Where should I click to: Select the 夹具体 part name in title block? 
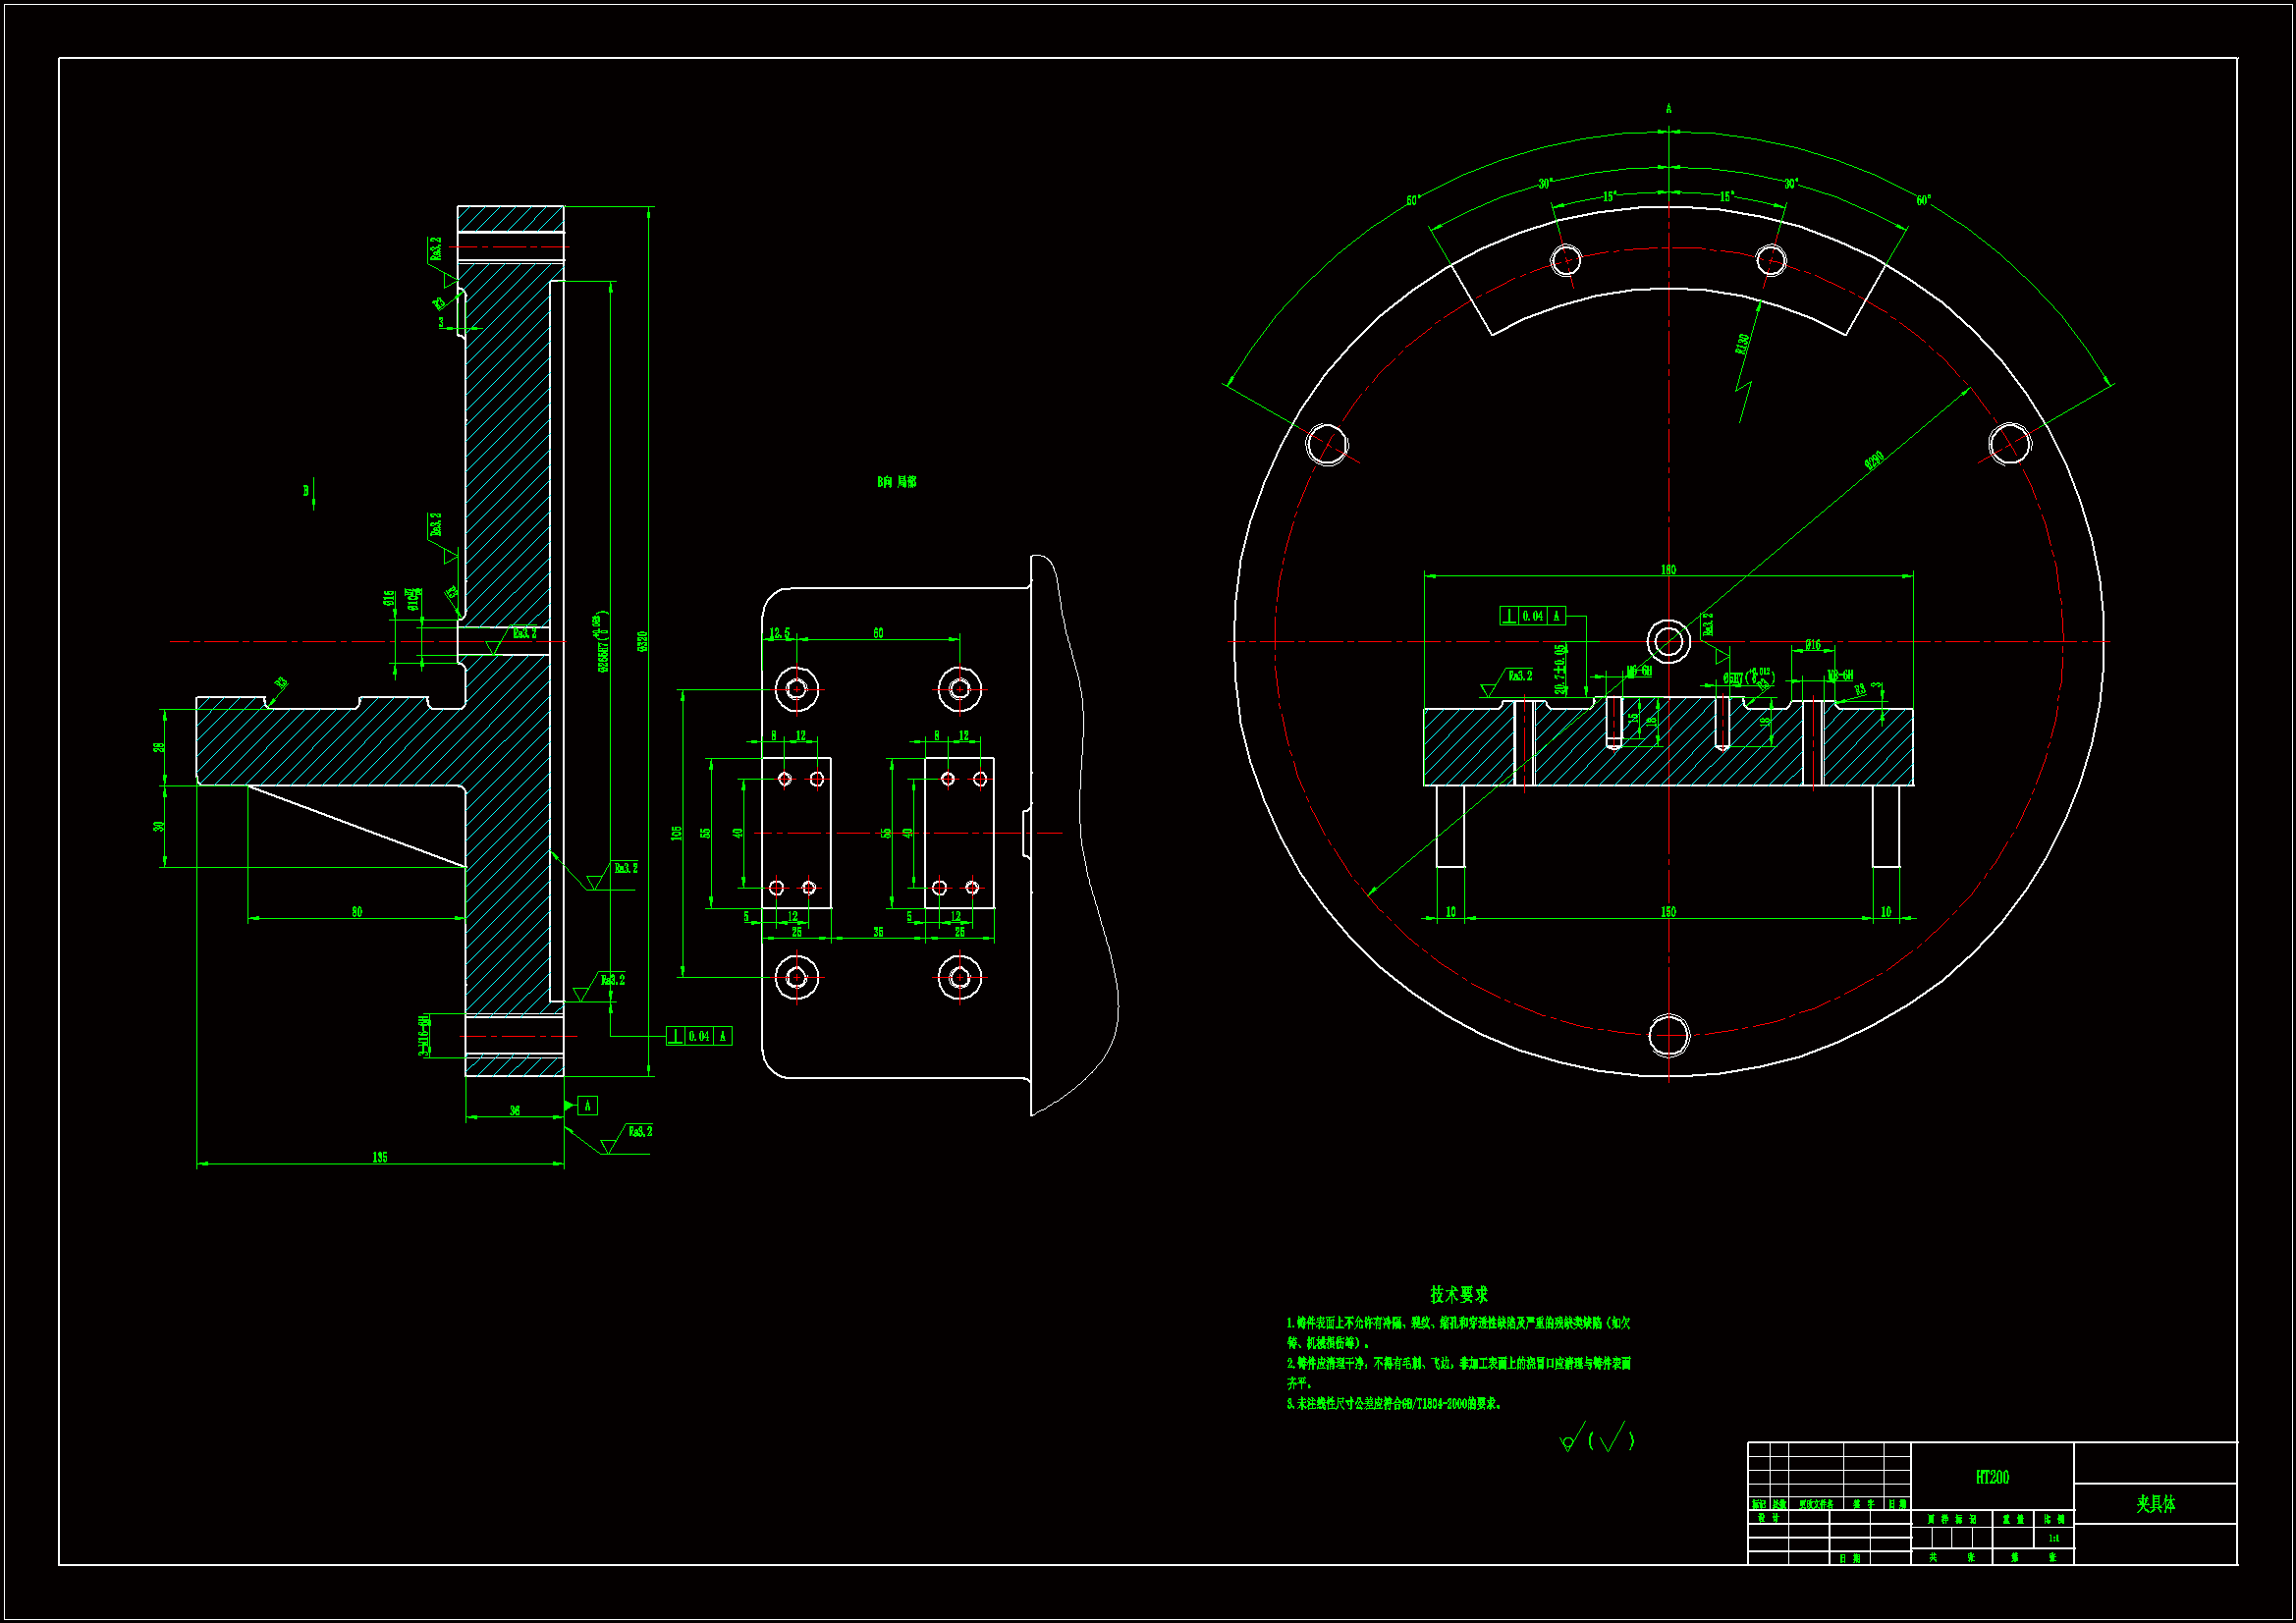click(x=2155, y=1503)
